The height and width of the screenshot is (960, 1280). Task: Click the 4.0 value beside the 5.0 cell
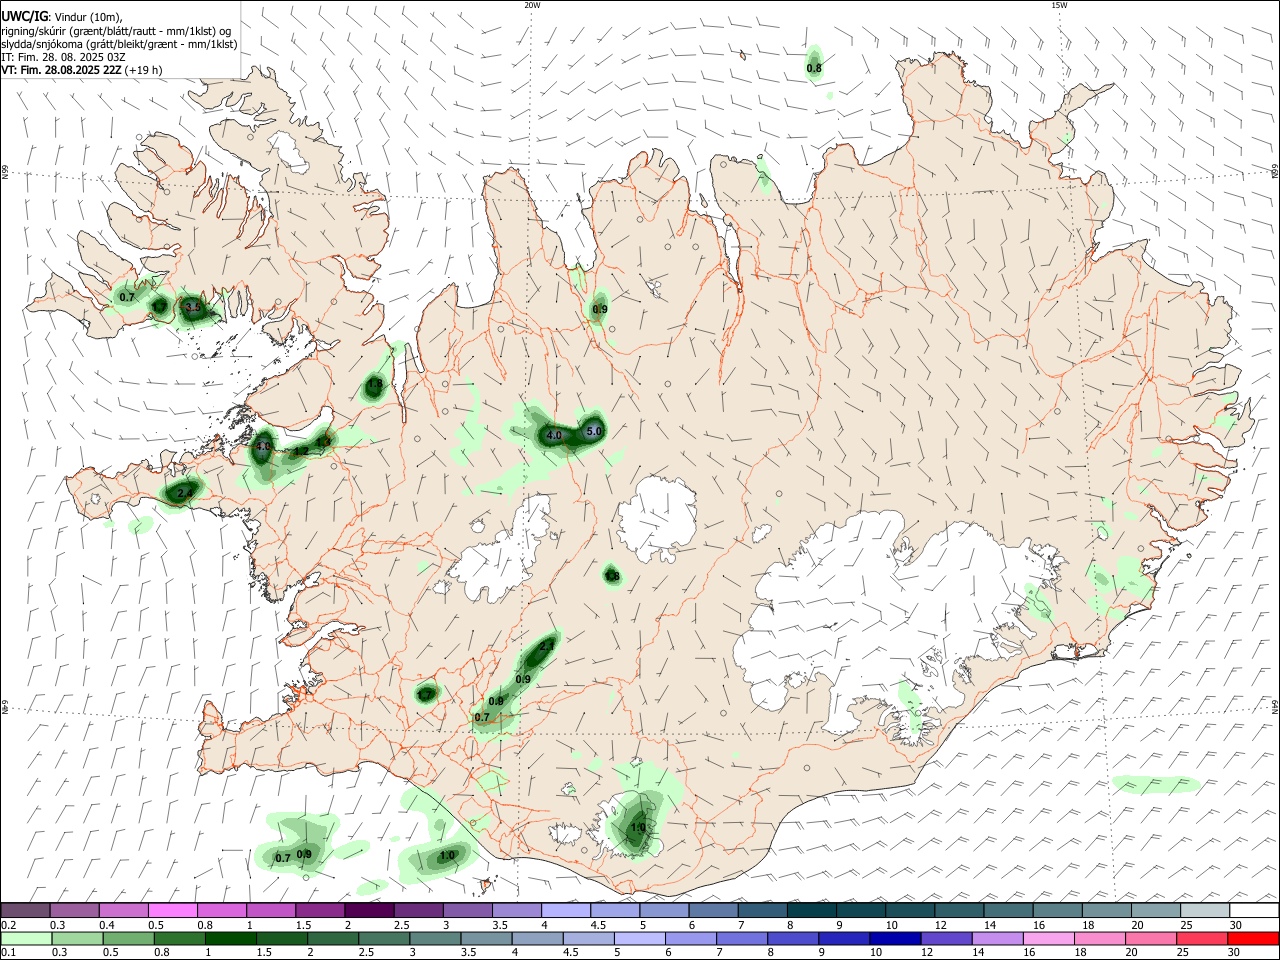(553, 435)
